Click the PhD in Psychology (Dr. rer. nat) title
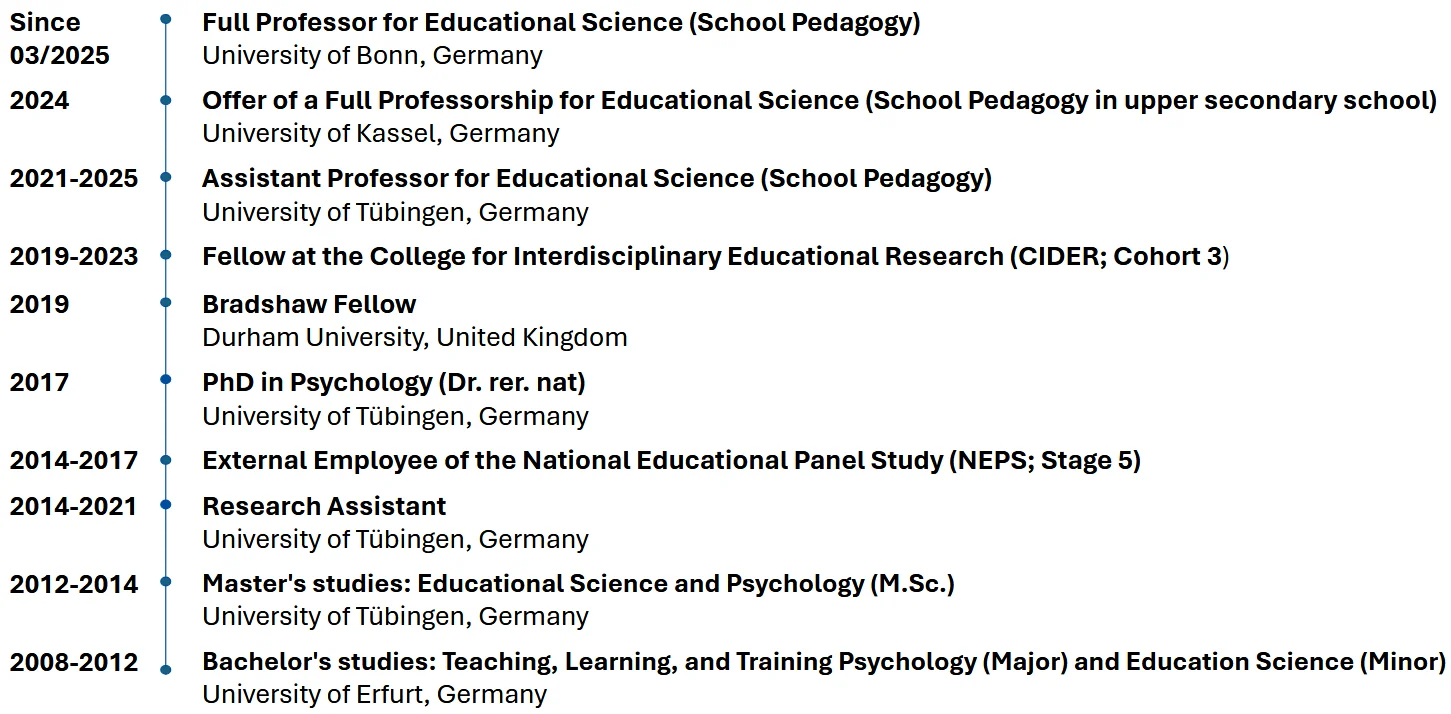Viewport: 1451px width, 714px height. 393,382
